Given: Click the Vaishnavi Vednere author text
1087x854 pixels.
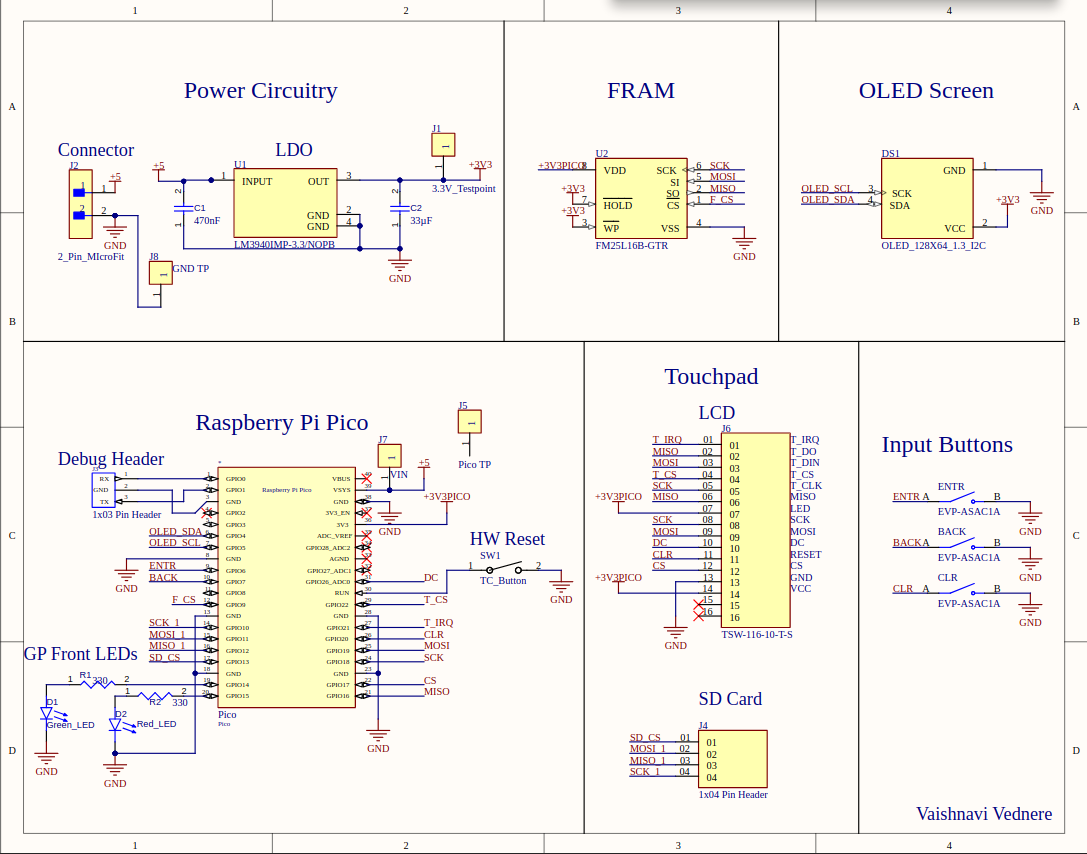Looking at the screenshot, I should pyautogui.click(x=984, y=814).
